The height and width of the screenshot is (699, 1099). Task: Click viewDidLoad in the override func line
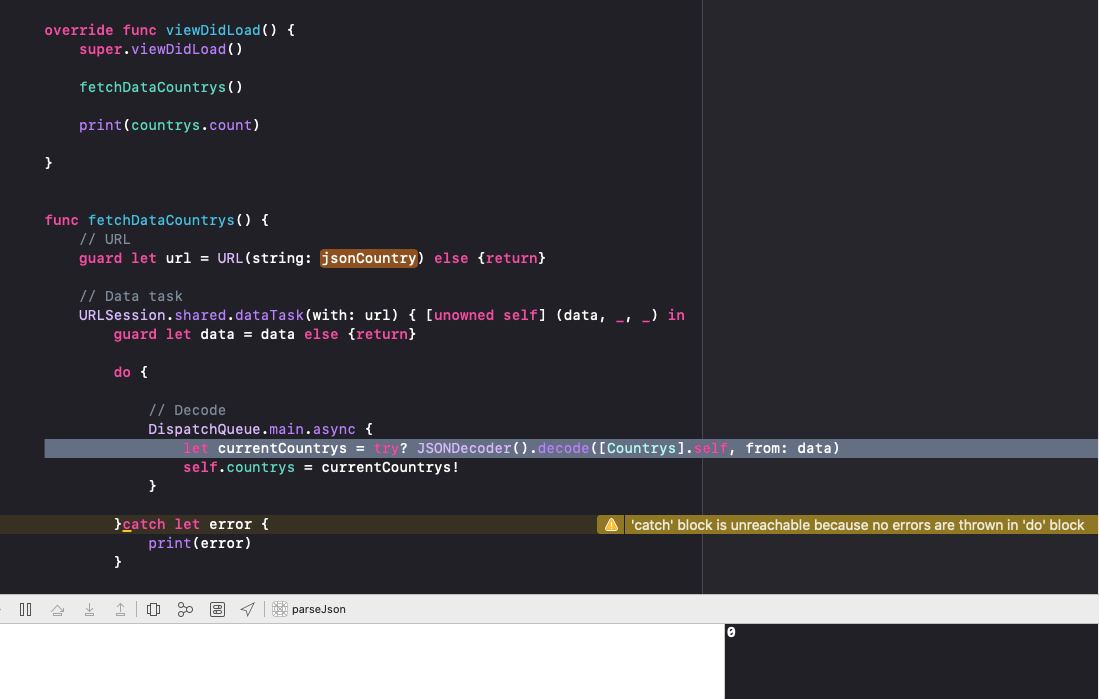(213, 30)
